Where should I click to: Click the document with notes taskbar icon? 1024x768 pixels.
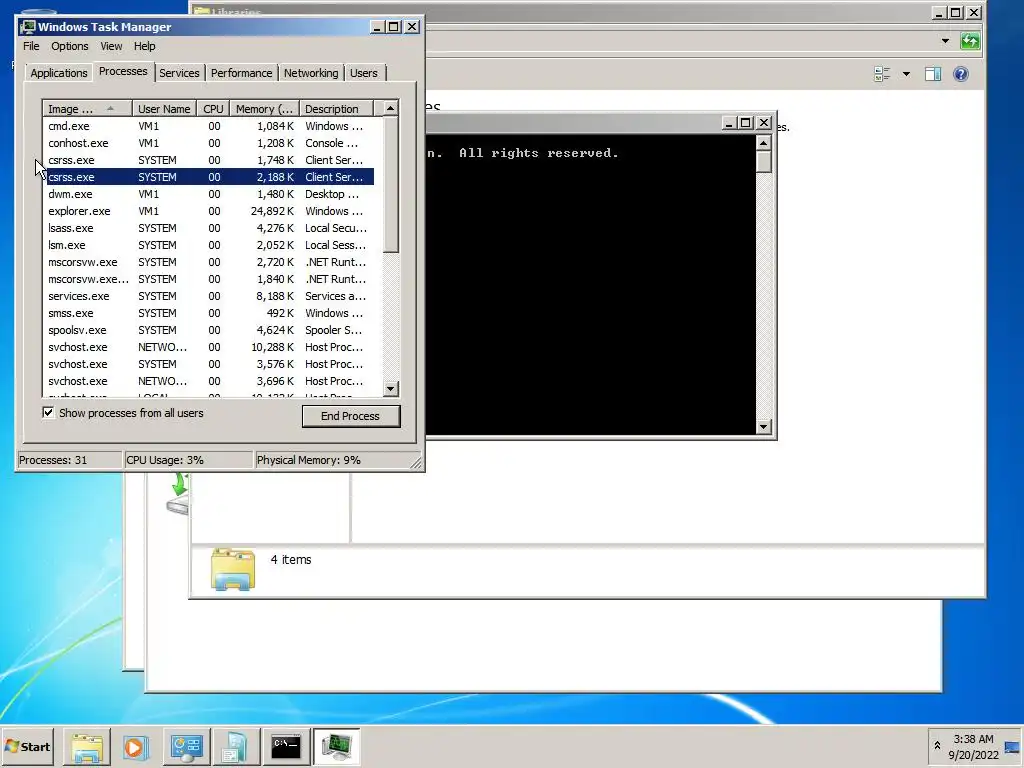pos(236,746)
